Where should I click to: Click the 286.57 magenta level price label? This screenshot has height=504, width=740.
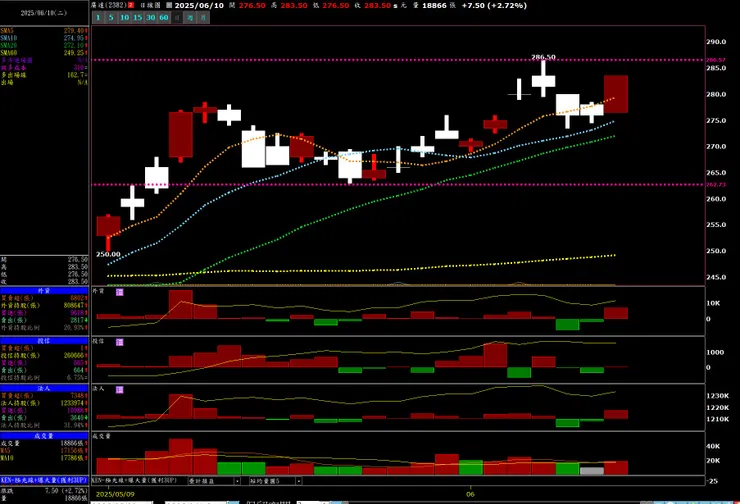pyautogui.click(x=716, y=60)
